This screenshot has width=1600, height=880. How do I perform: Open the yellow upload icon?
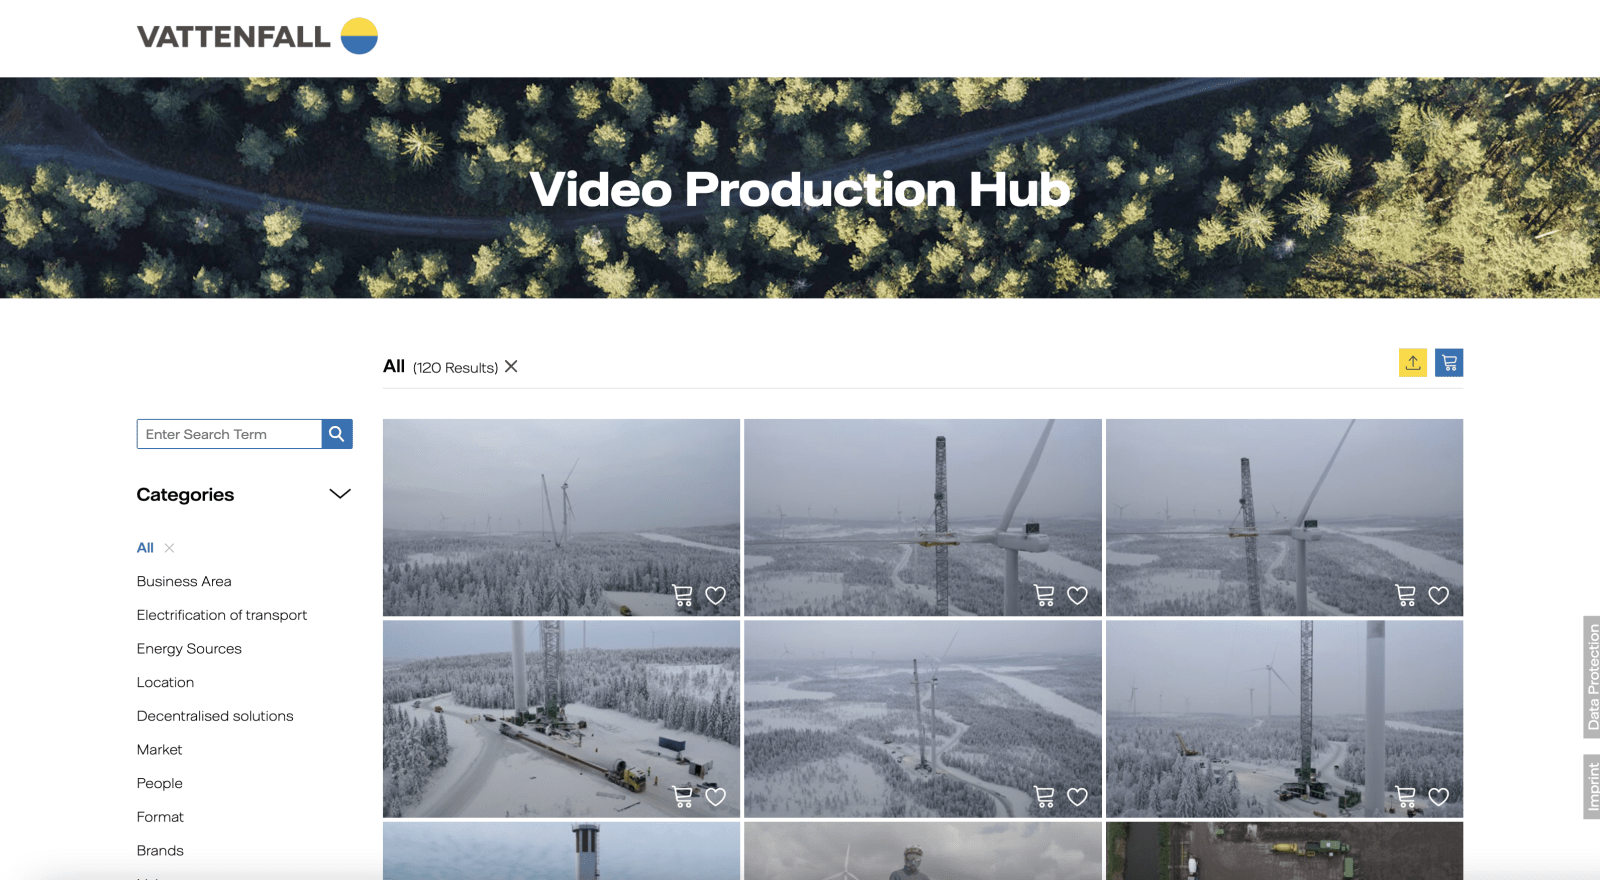(1413, 363)
